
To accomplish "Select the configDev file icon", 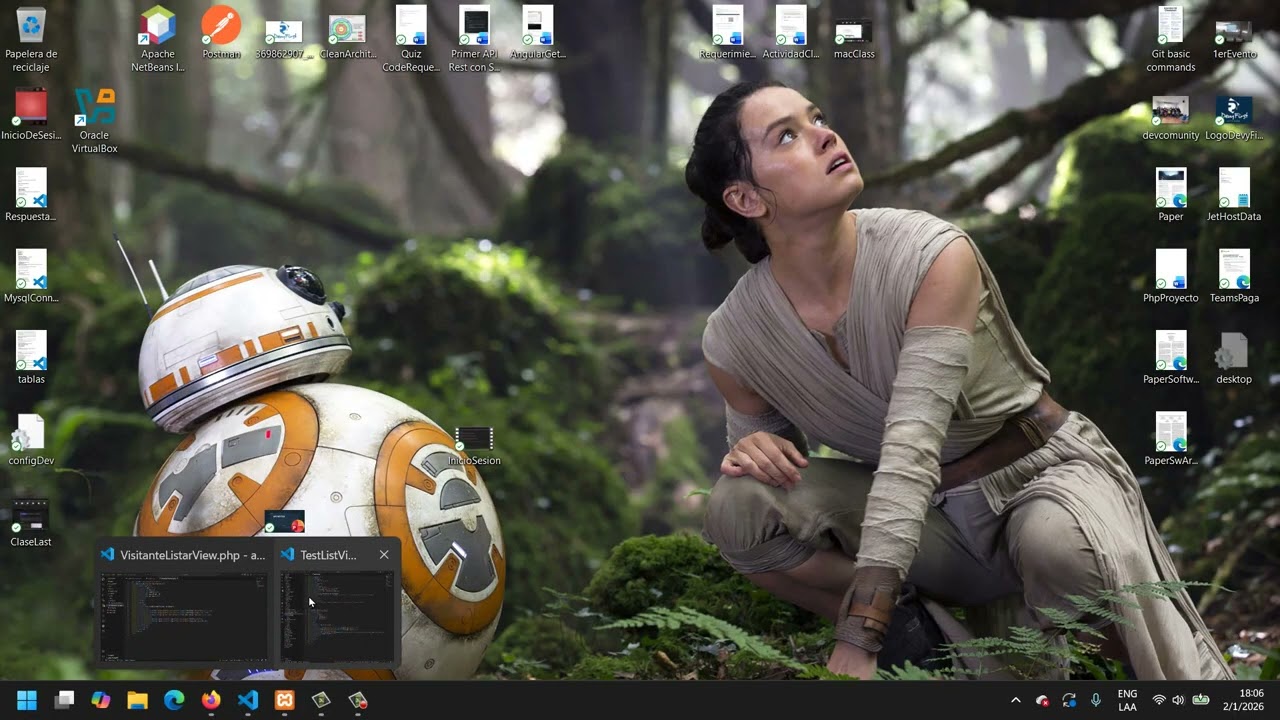I will [31, 440].
